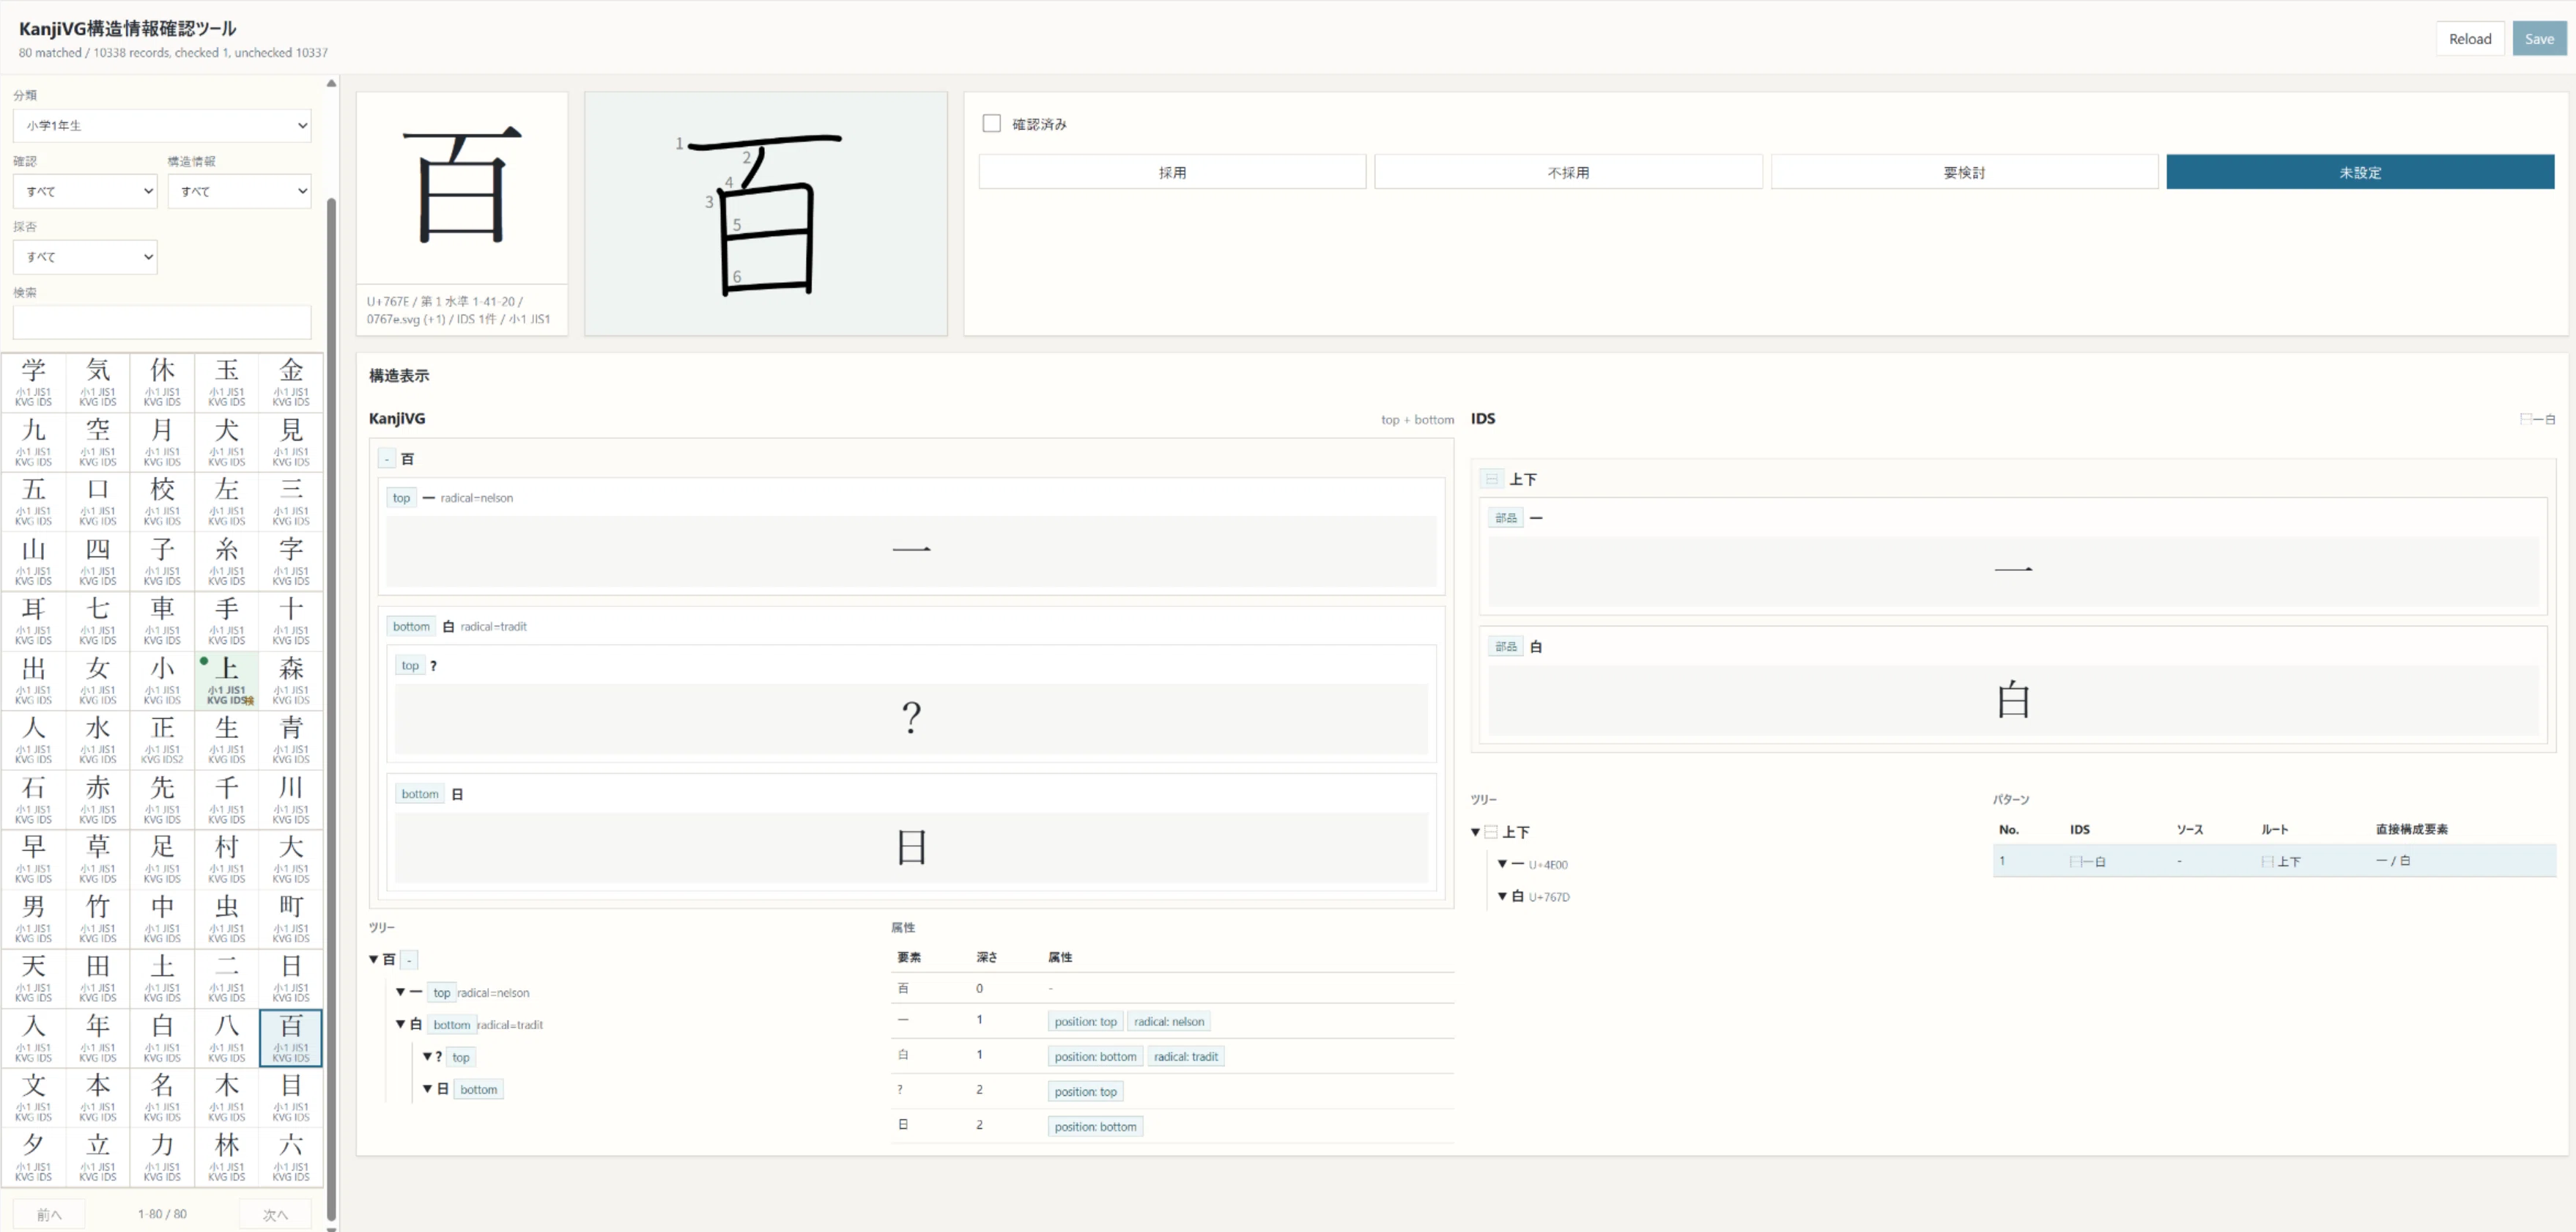Select the 不採用 status button
This screenshot has height=1232, width=2576.
click(1568, 172)
